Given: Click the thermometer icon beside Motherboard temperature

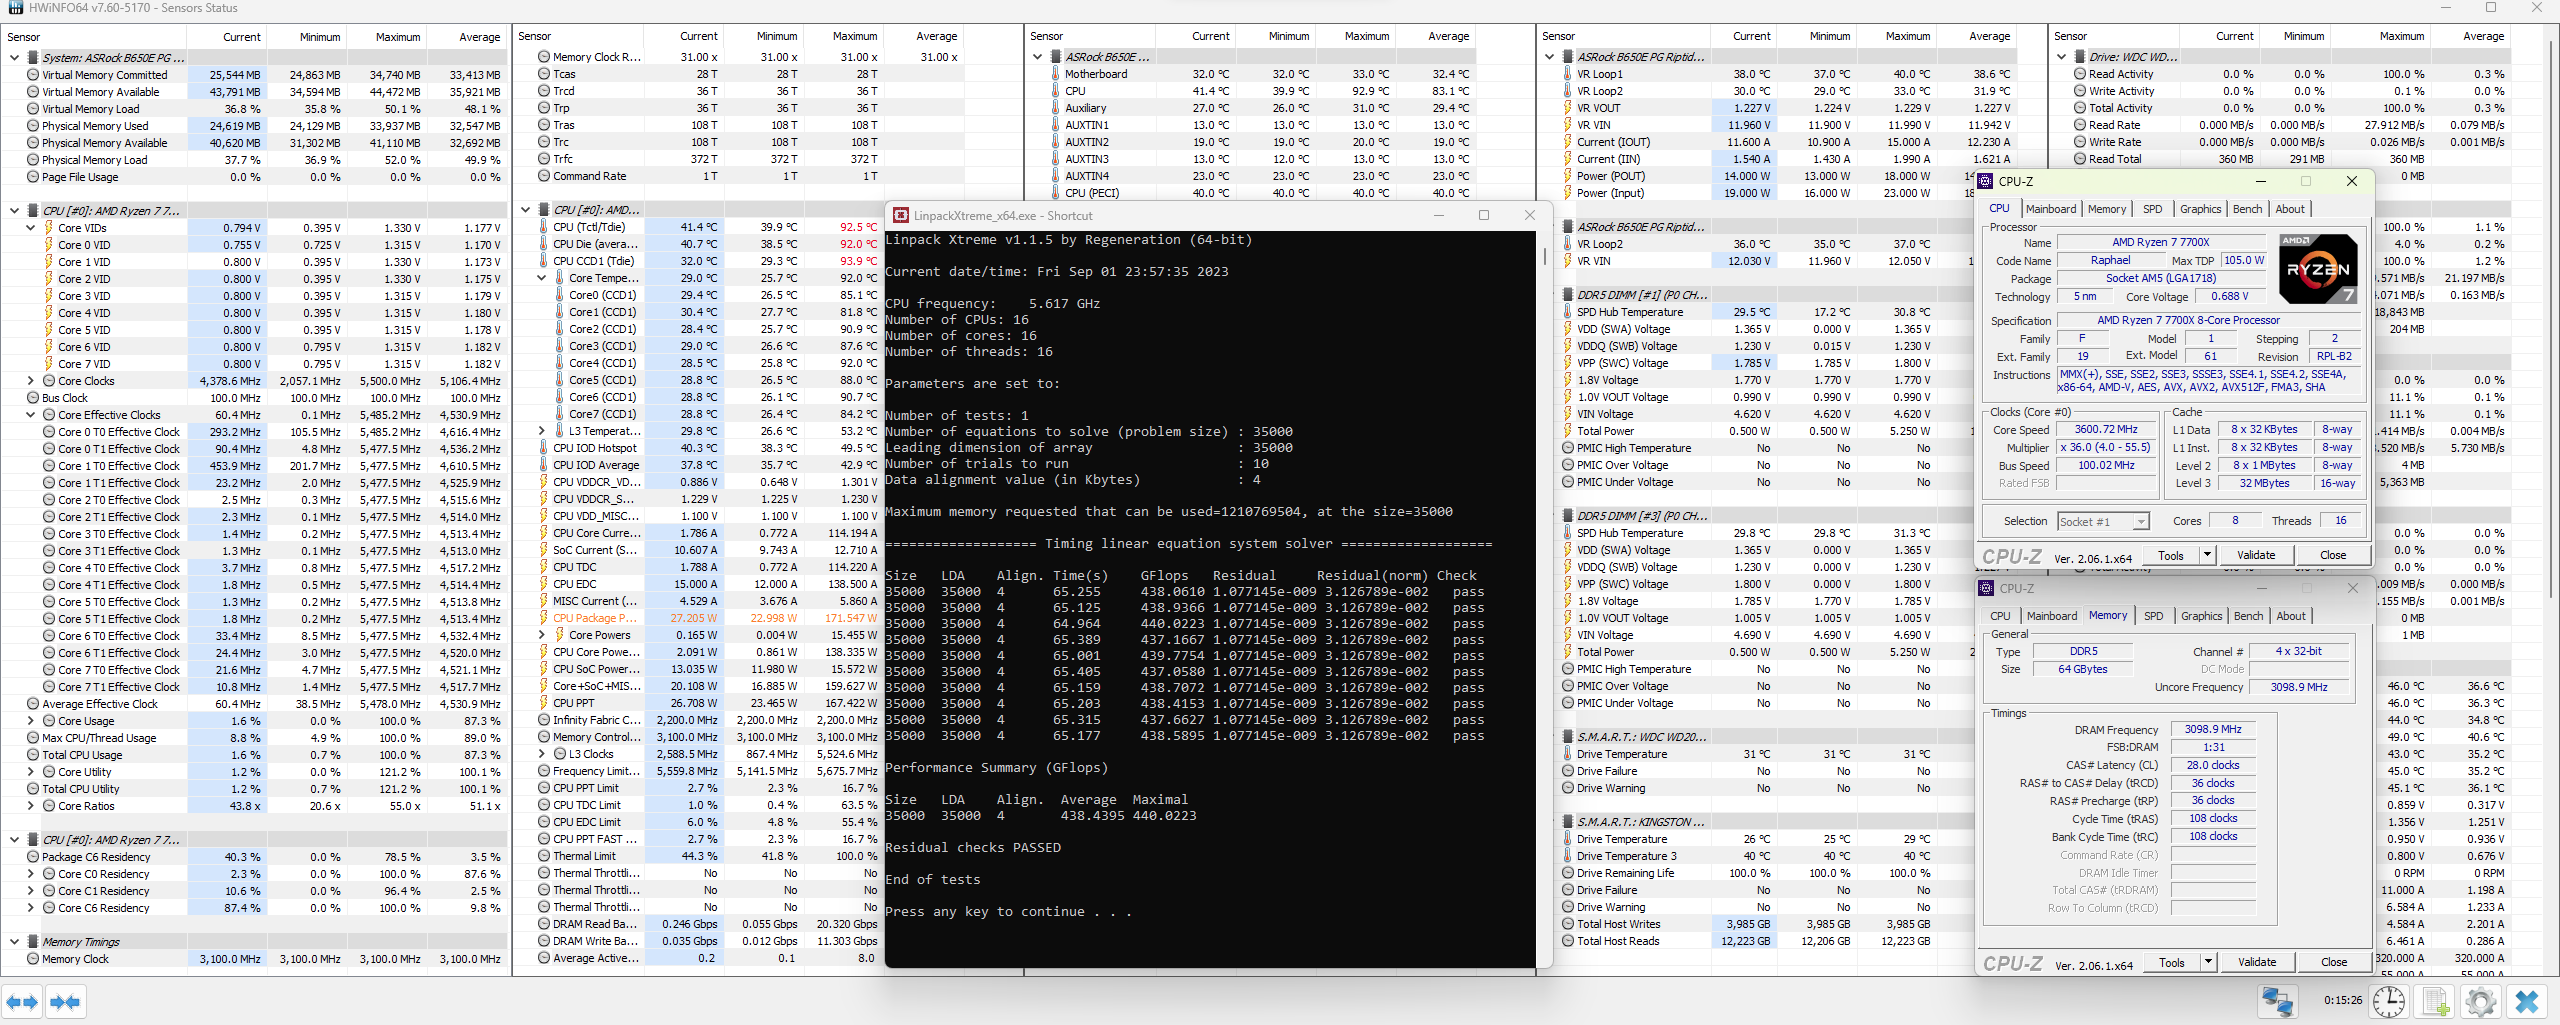Looking at the screenshot, I should 1055,74.
